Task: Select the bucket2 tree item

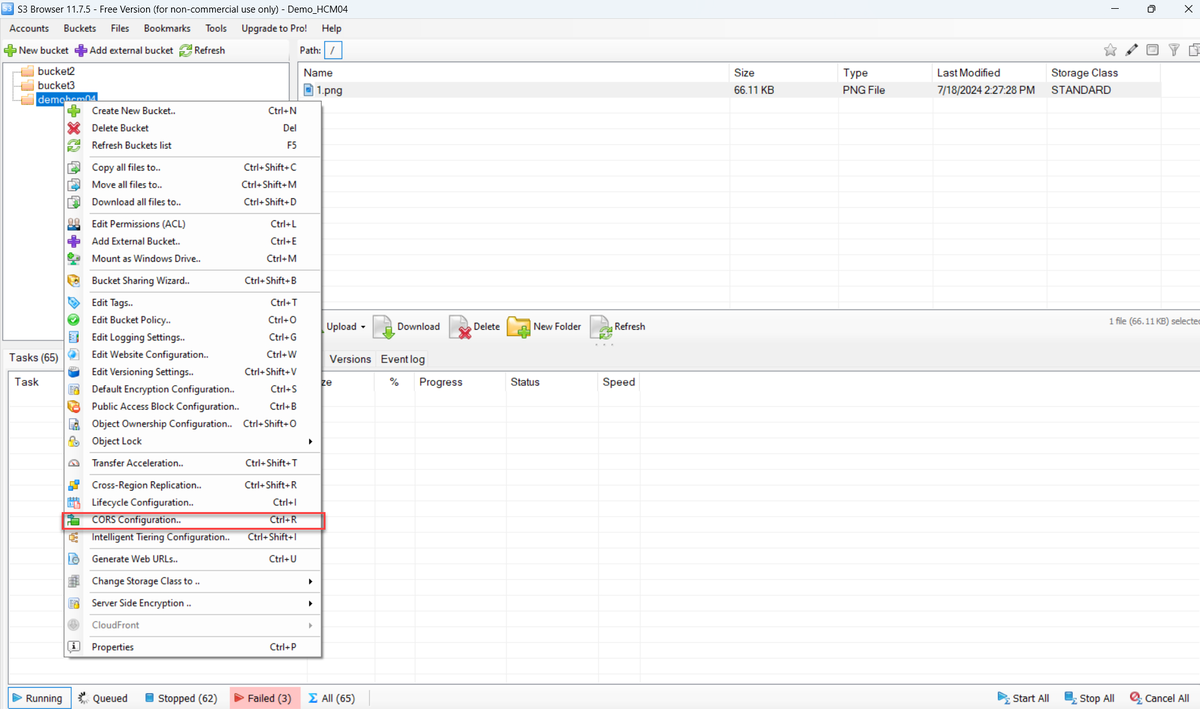Action: pos(56,71)
